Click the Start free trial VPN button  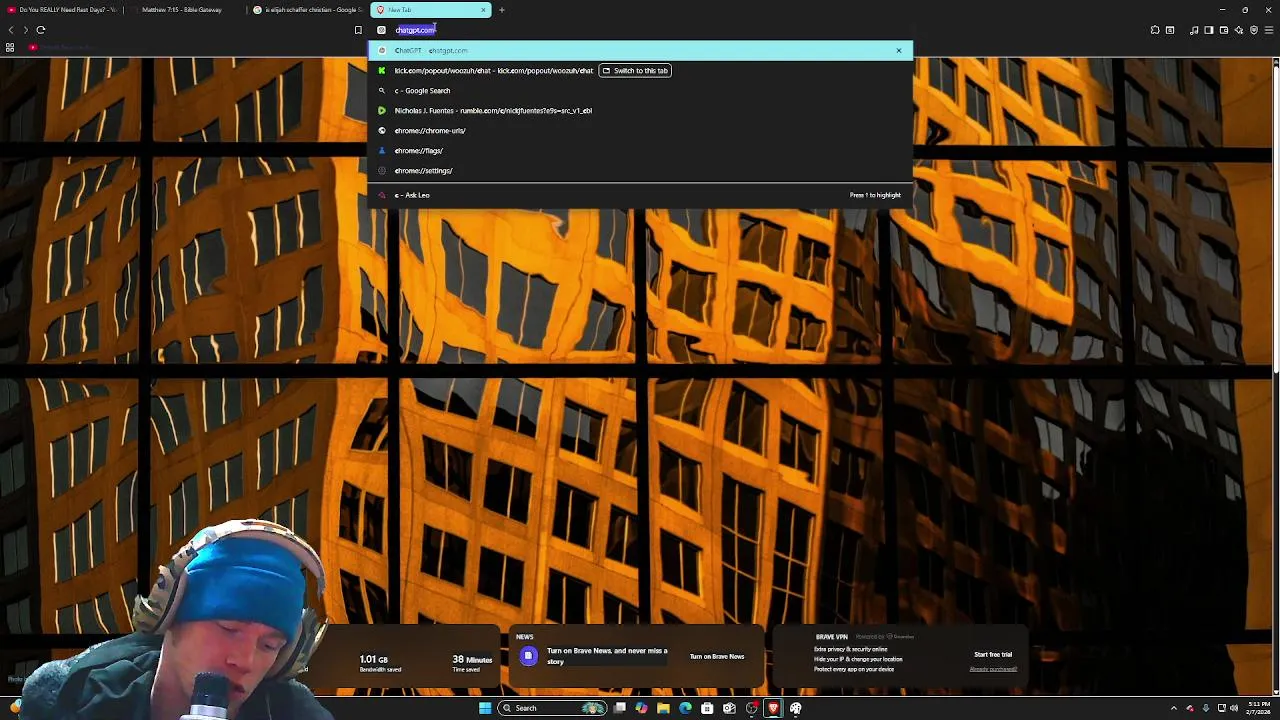993,655
